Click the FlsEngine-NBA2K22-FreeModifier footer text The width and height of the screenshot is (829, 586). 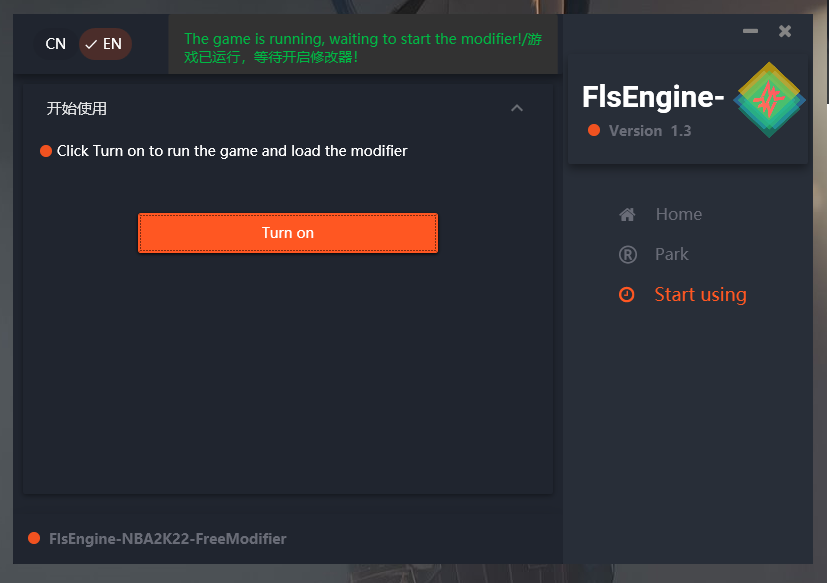point(167,539)
